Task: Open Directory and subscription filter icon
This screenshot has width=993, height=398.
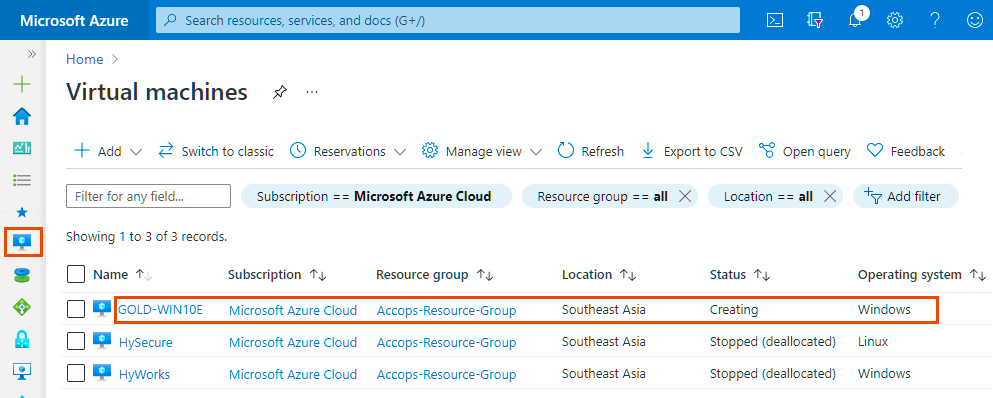Action: click(814, 20)
